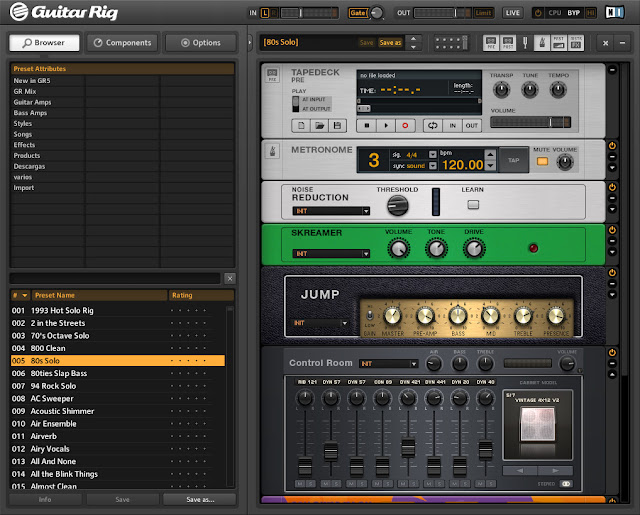
Task: Enable LIVE view
Action: (x=513, y=13)
